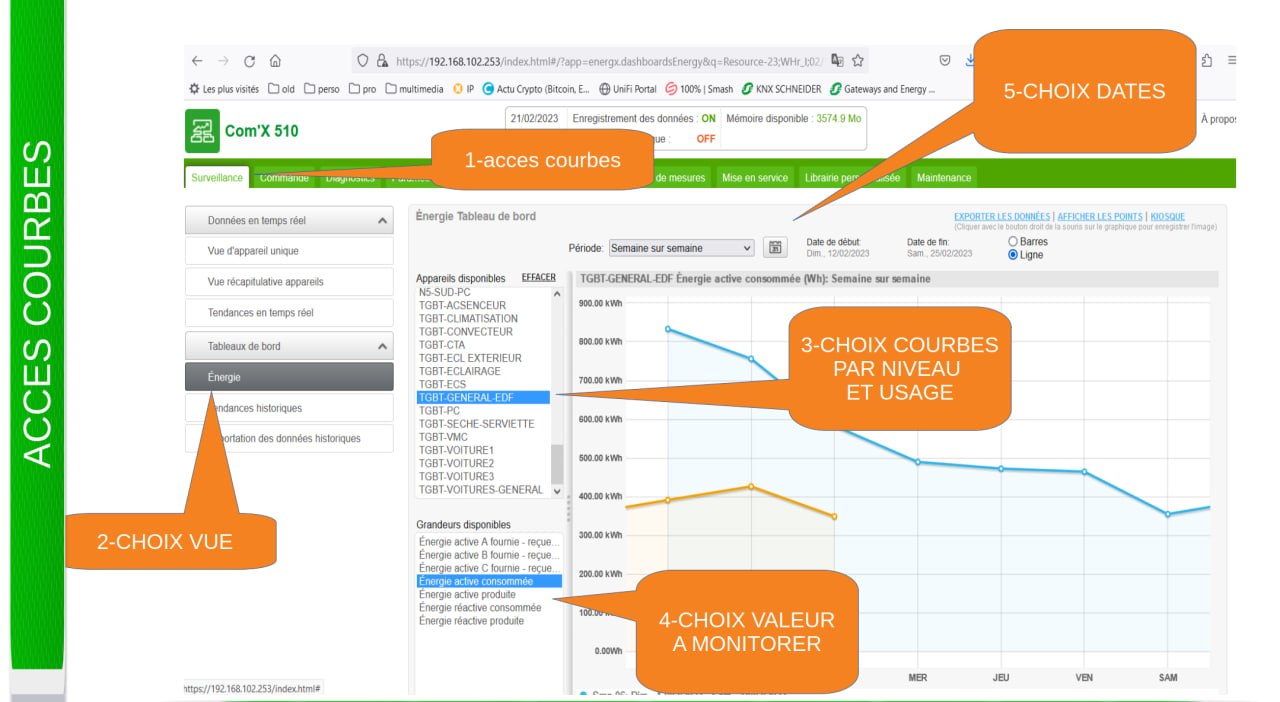The width and height of the screenshot is (1280, 702).
Task: Select the Ligne chart type radio
Action: coord(1013,255)
